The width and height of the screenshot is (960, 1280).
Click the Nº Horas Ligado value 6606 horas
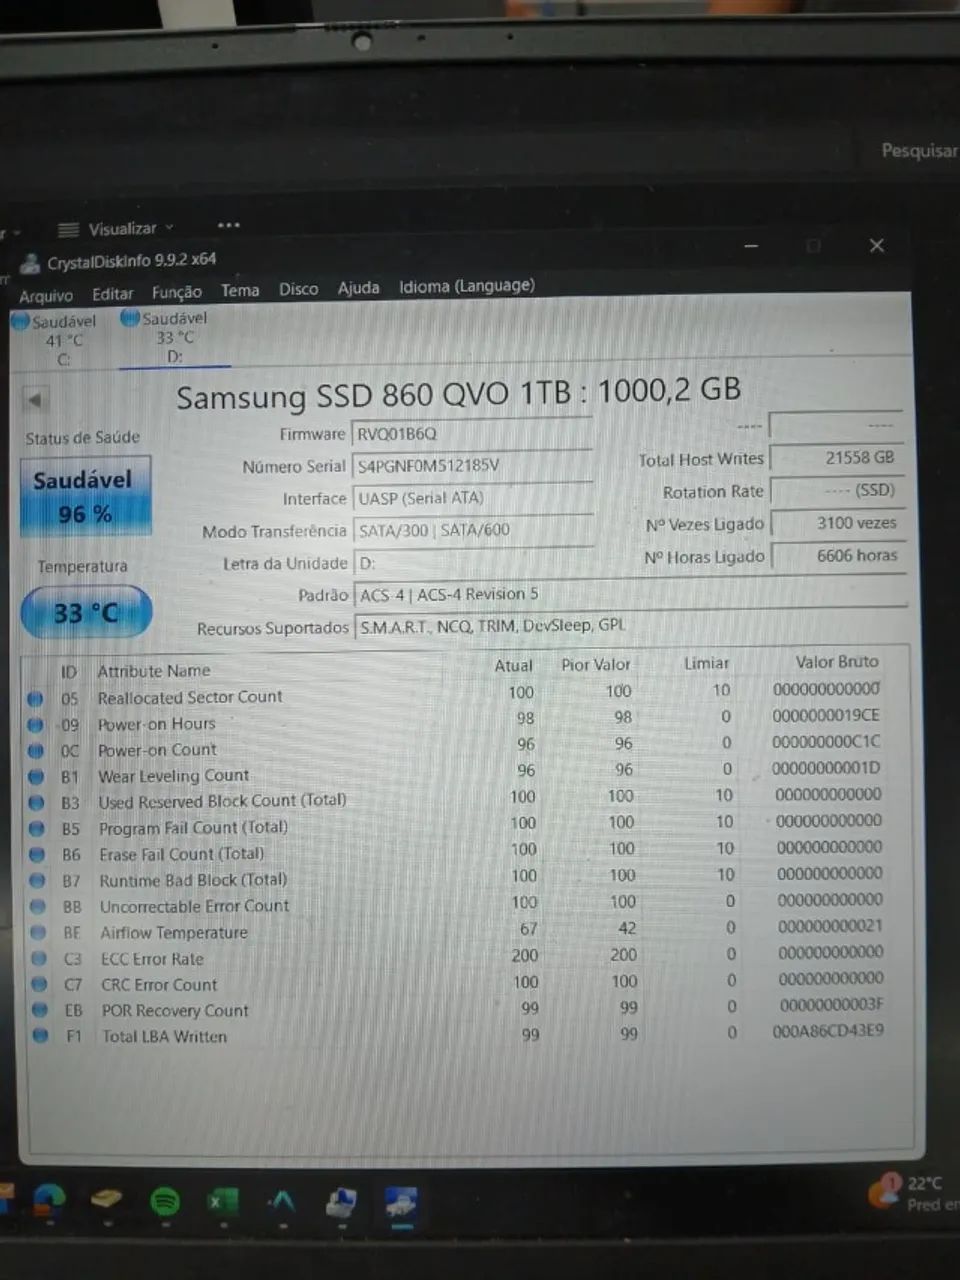tap(839, 555)
